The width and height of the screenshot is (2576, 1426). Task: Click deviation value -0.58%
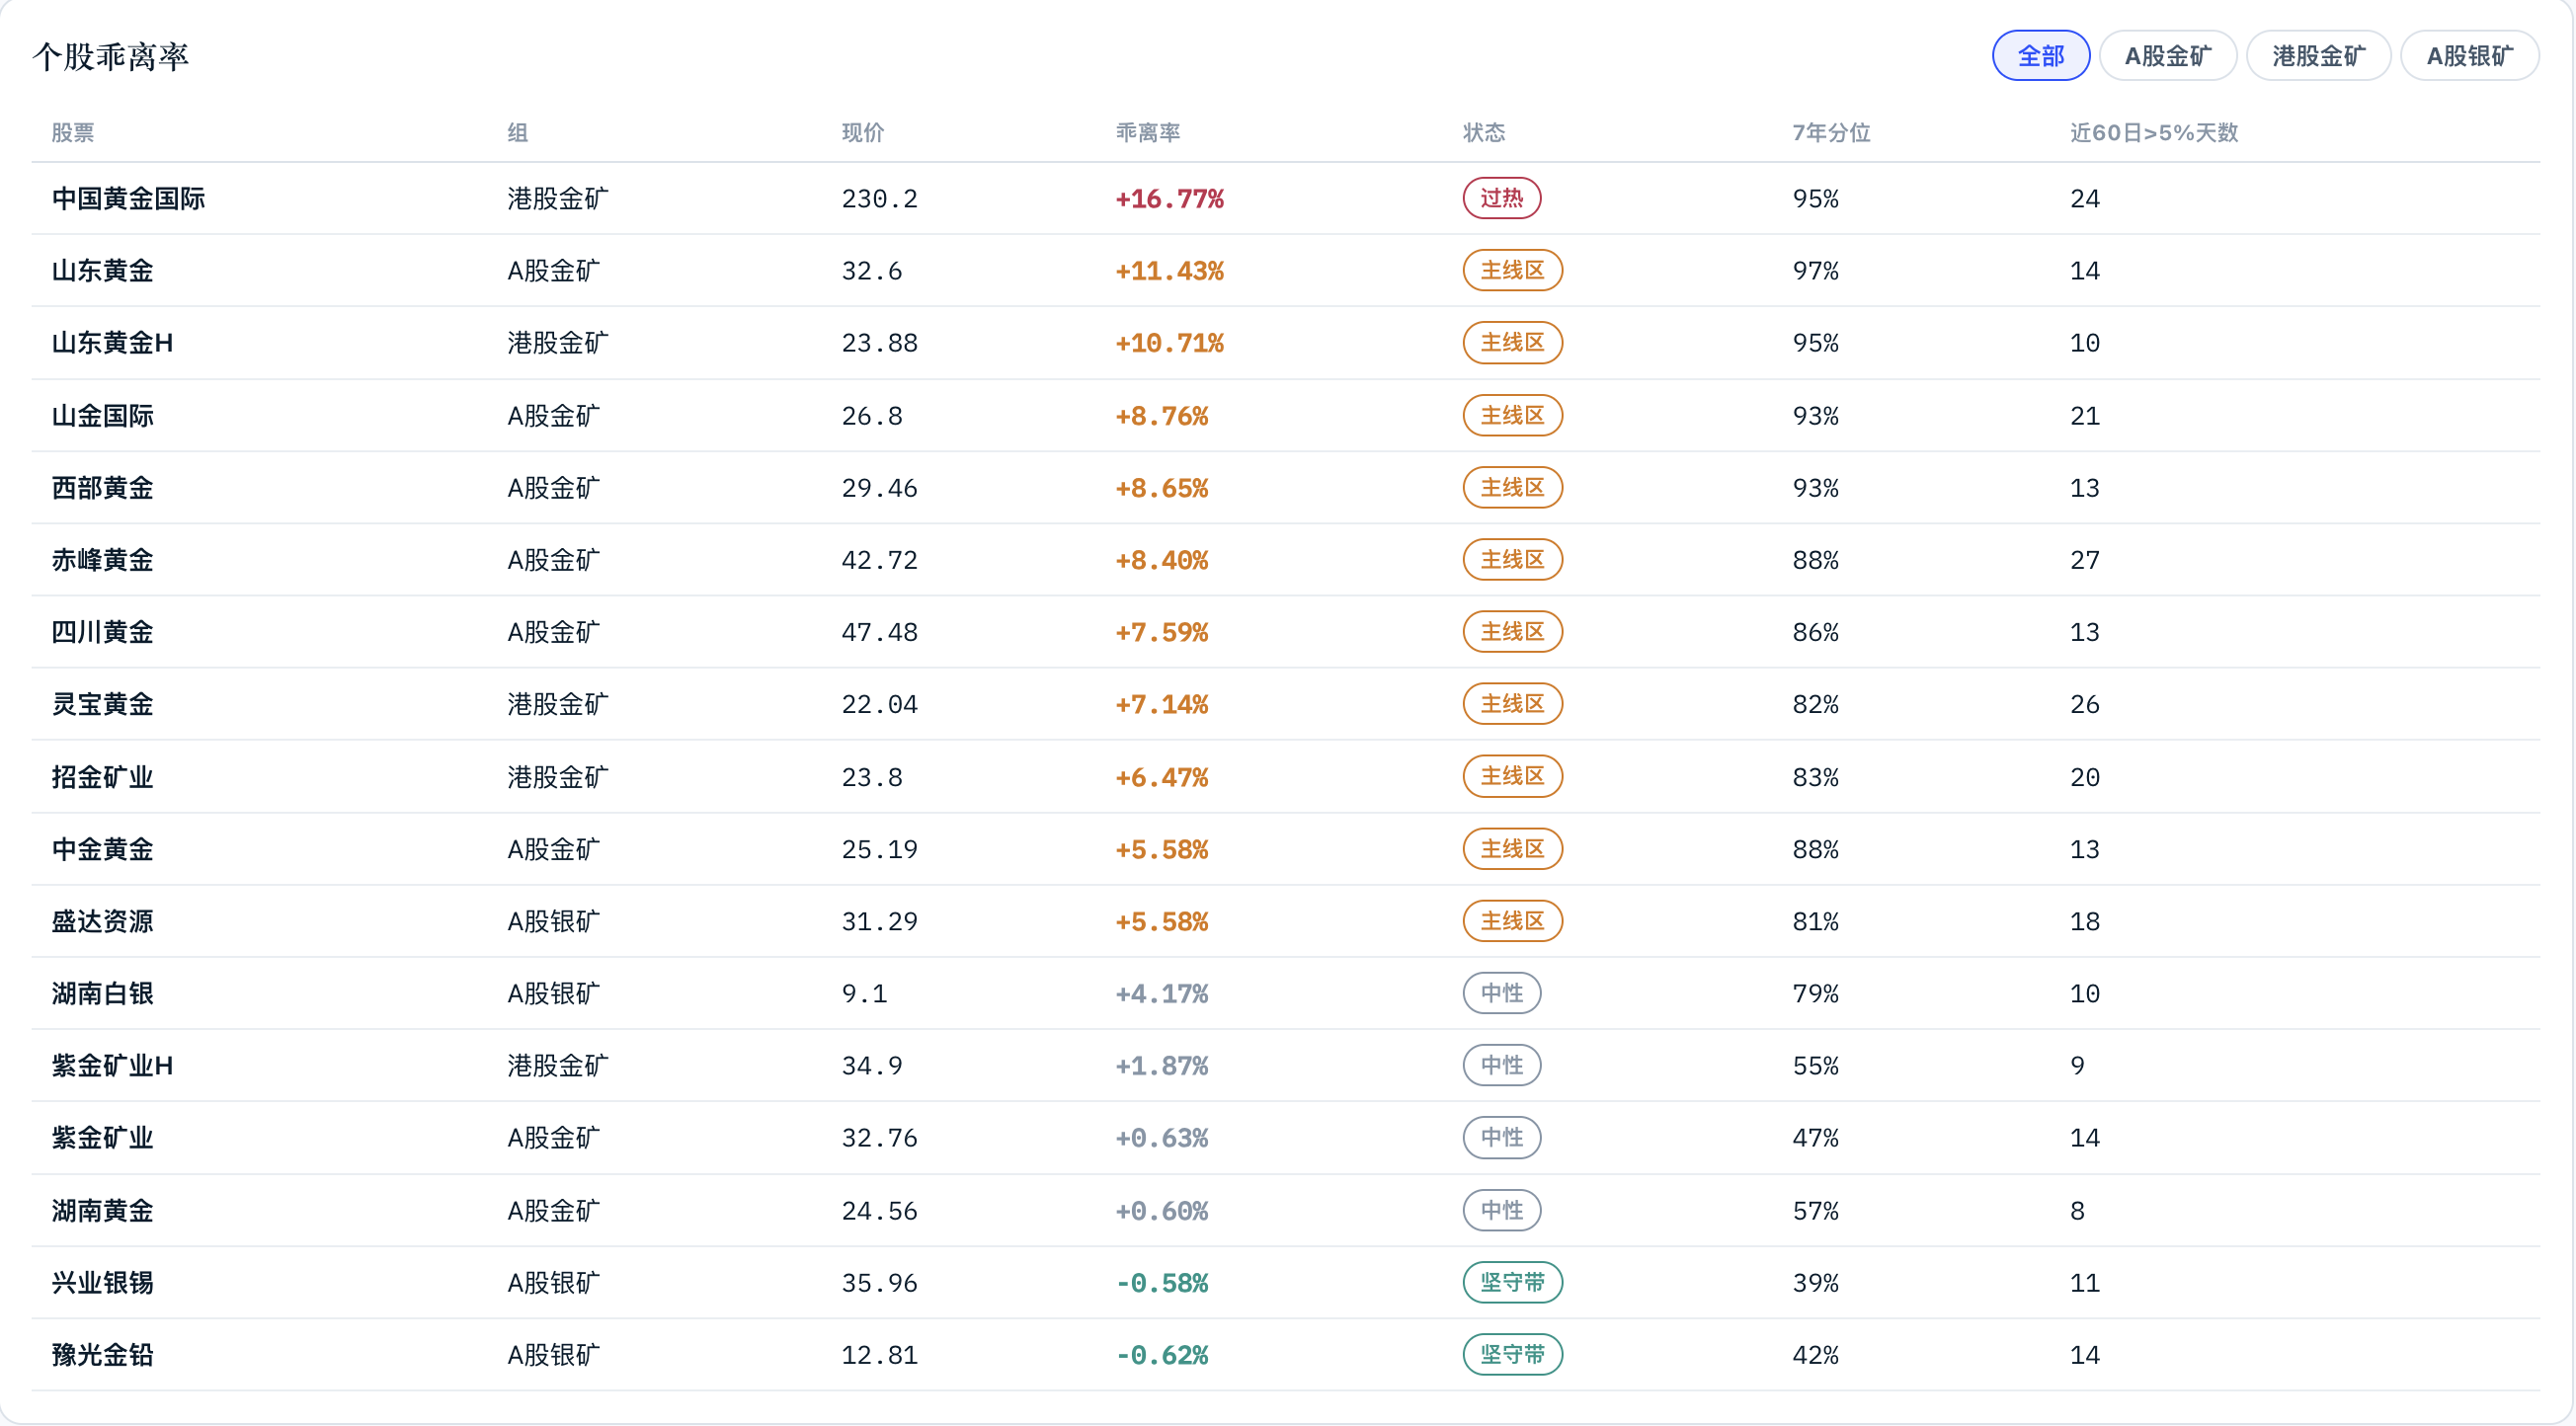click(1162, 1283)
